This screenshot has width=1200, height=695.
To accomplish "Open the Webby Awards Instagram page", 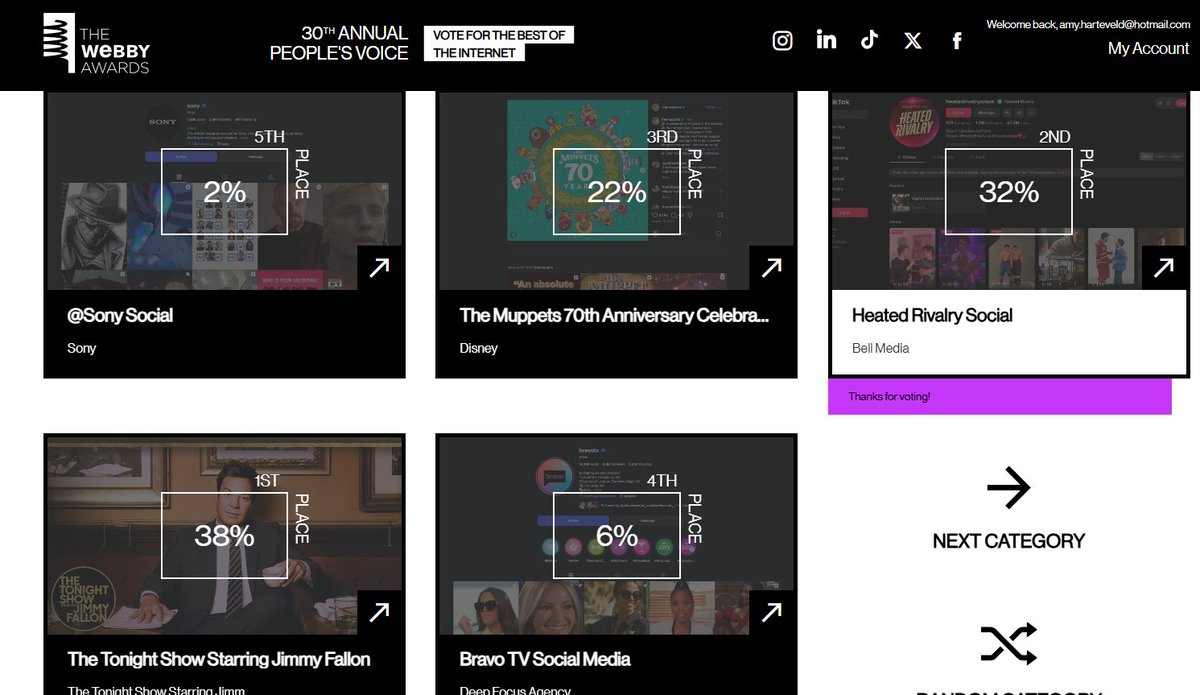I will (783, 41).
